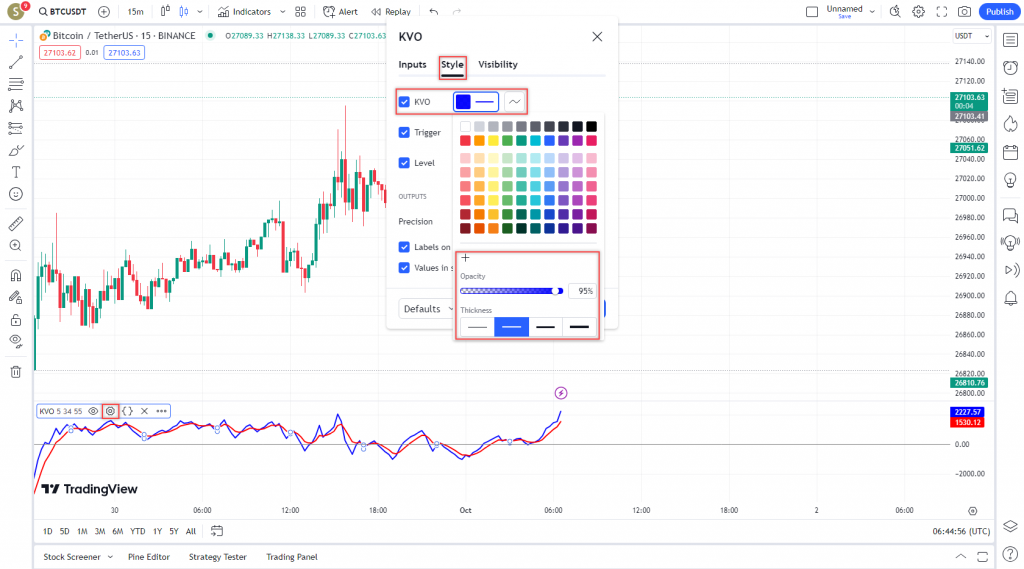Expand the Indicators favorites arrow
1024x569 pixels.
tap(282, 12)
